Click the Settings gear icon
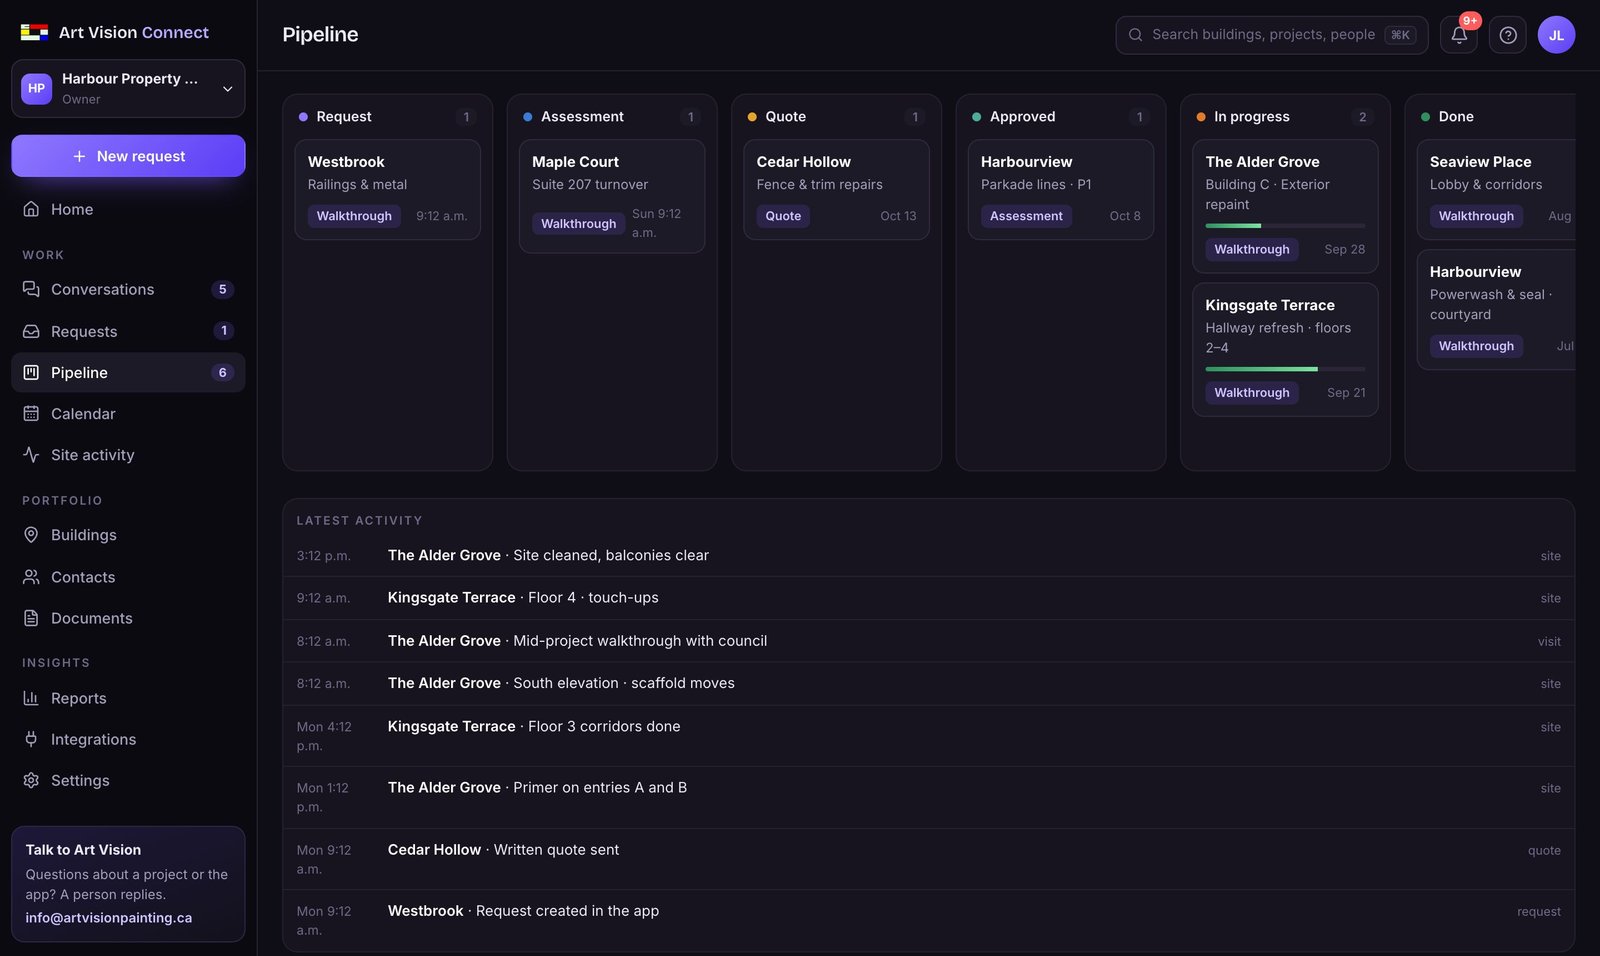This screenshot has height=956, width=1600. click(x=31, y=780)
